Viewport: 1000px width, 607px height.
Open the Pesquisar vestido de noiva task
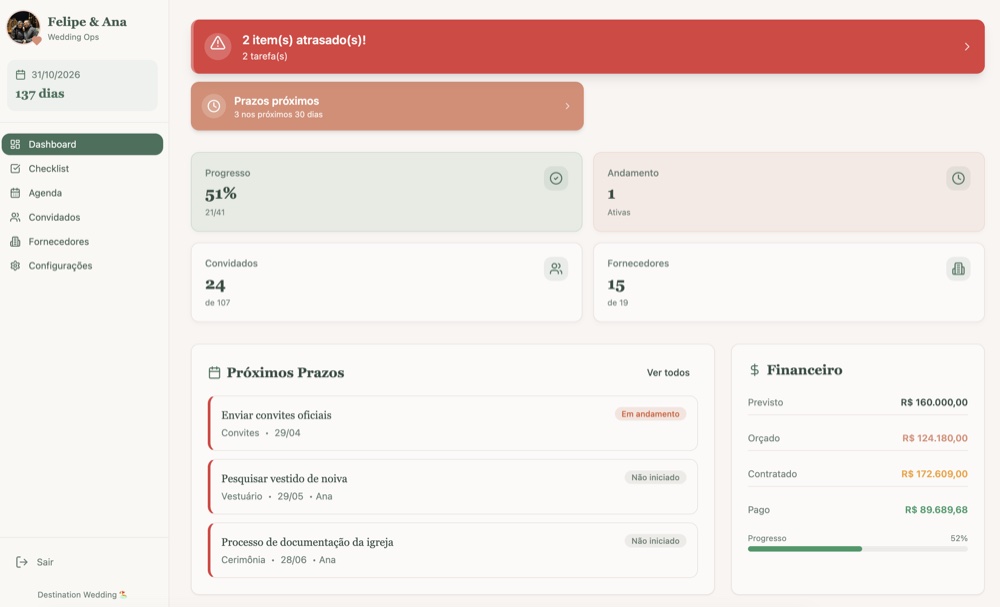coord(453,487)
